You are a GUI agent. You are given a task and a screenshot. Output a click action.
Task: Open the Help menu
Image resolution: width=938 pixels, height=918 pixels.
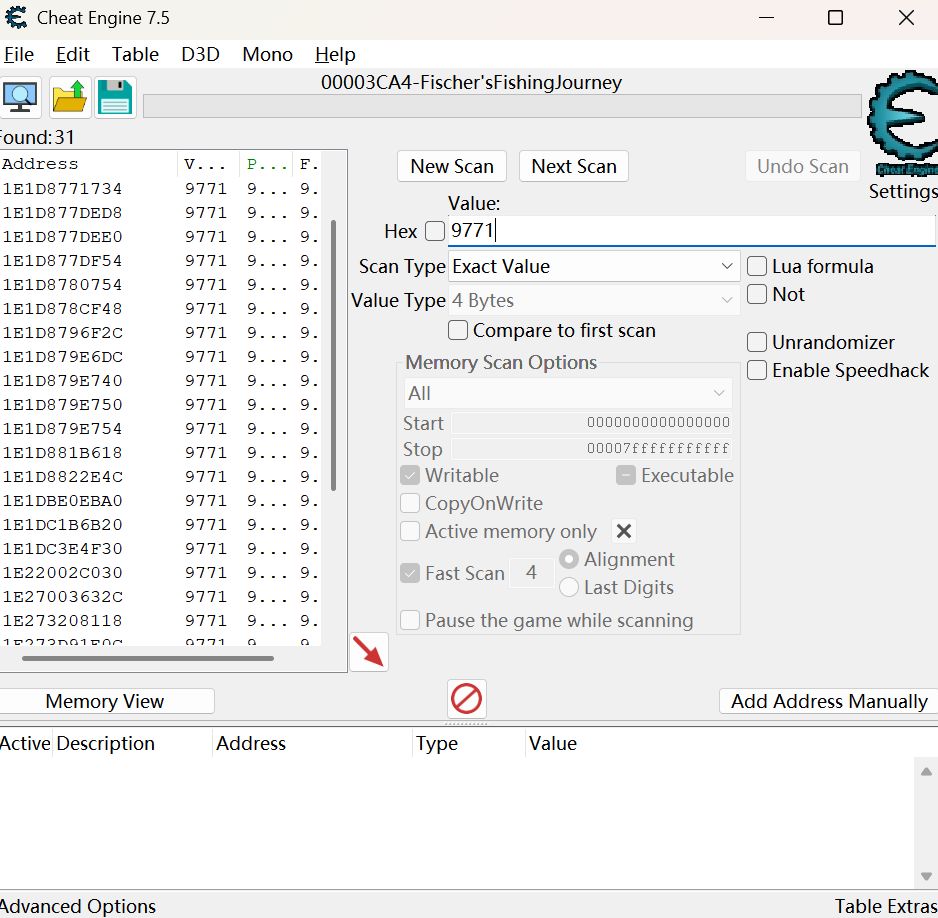point(335,54)
